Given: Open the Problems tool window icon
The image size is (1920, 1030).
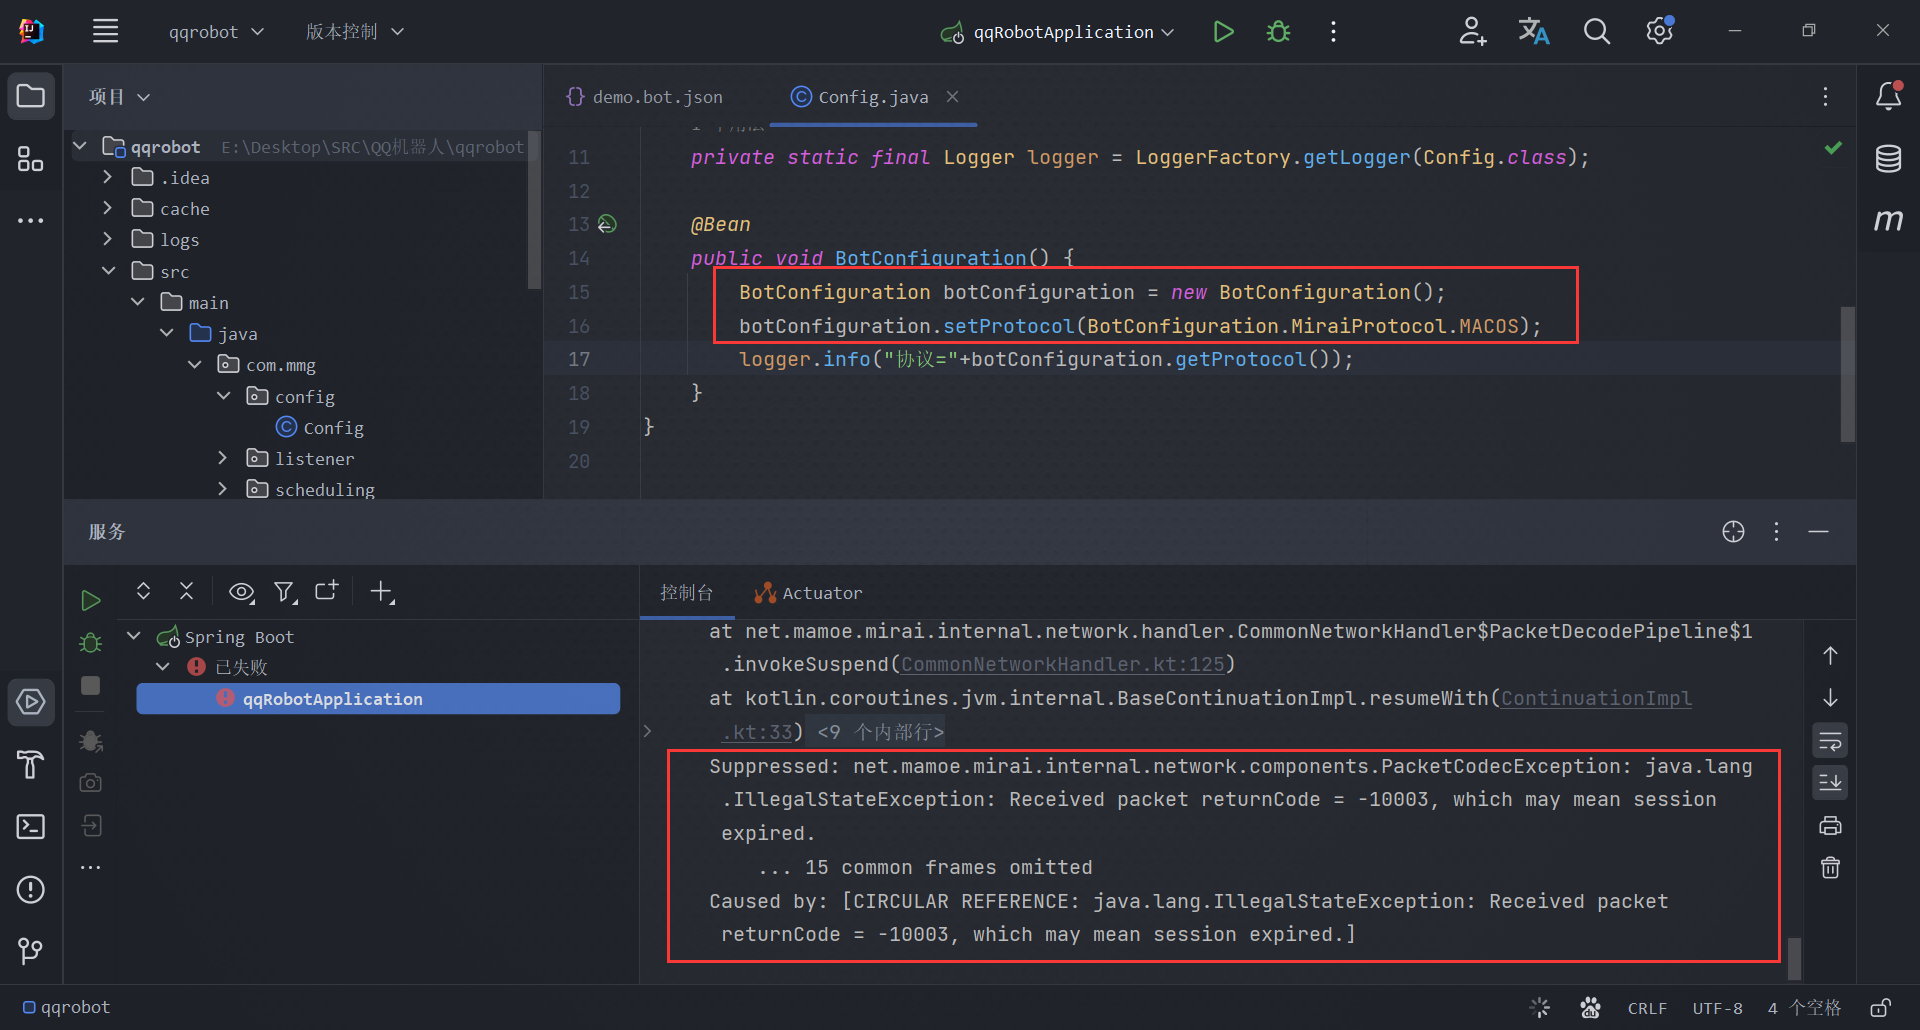Looking at the screenshot, I should pos(31,889).
